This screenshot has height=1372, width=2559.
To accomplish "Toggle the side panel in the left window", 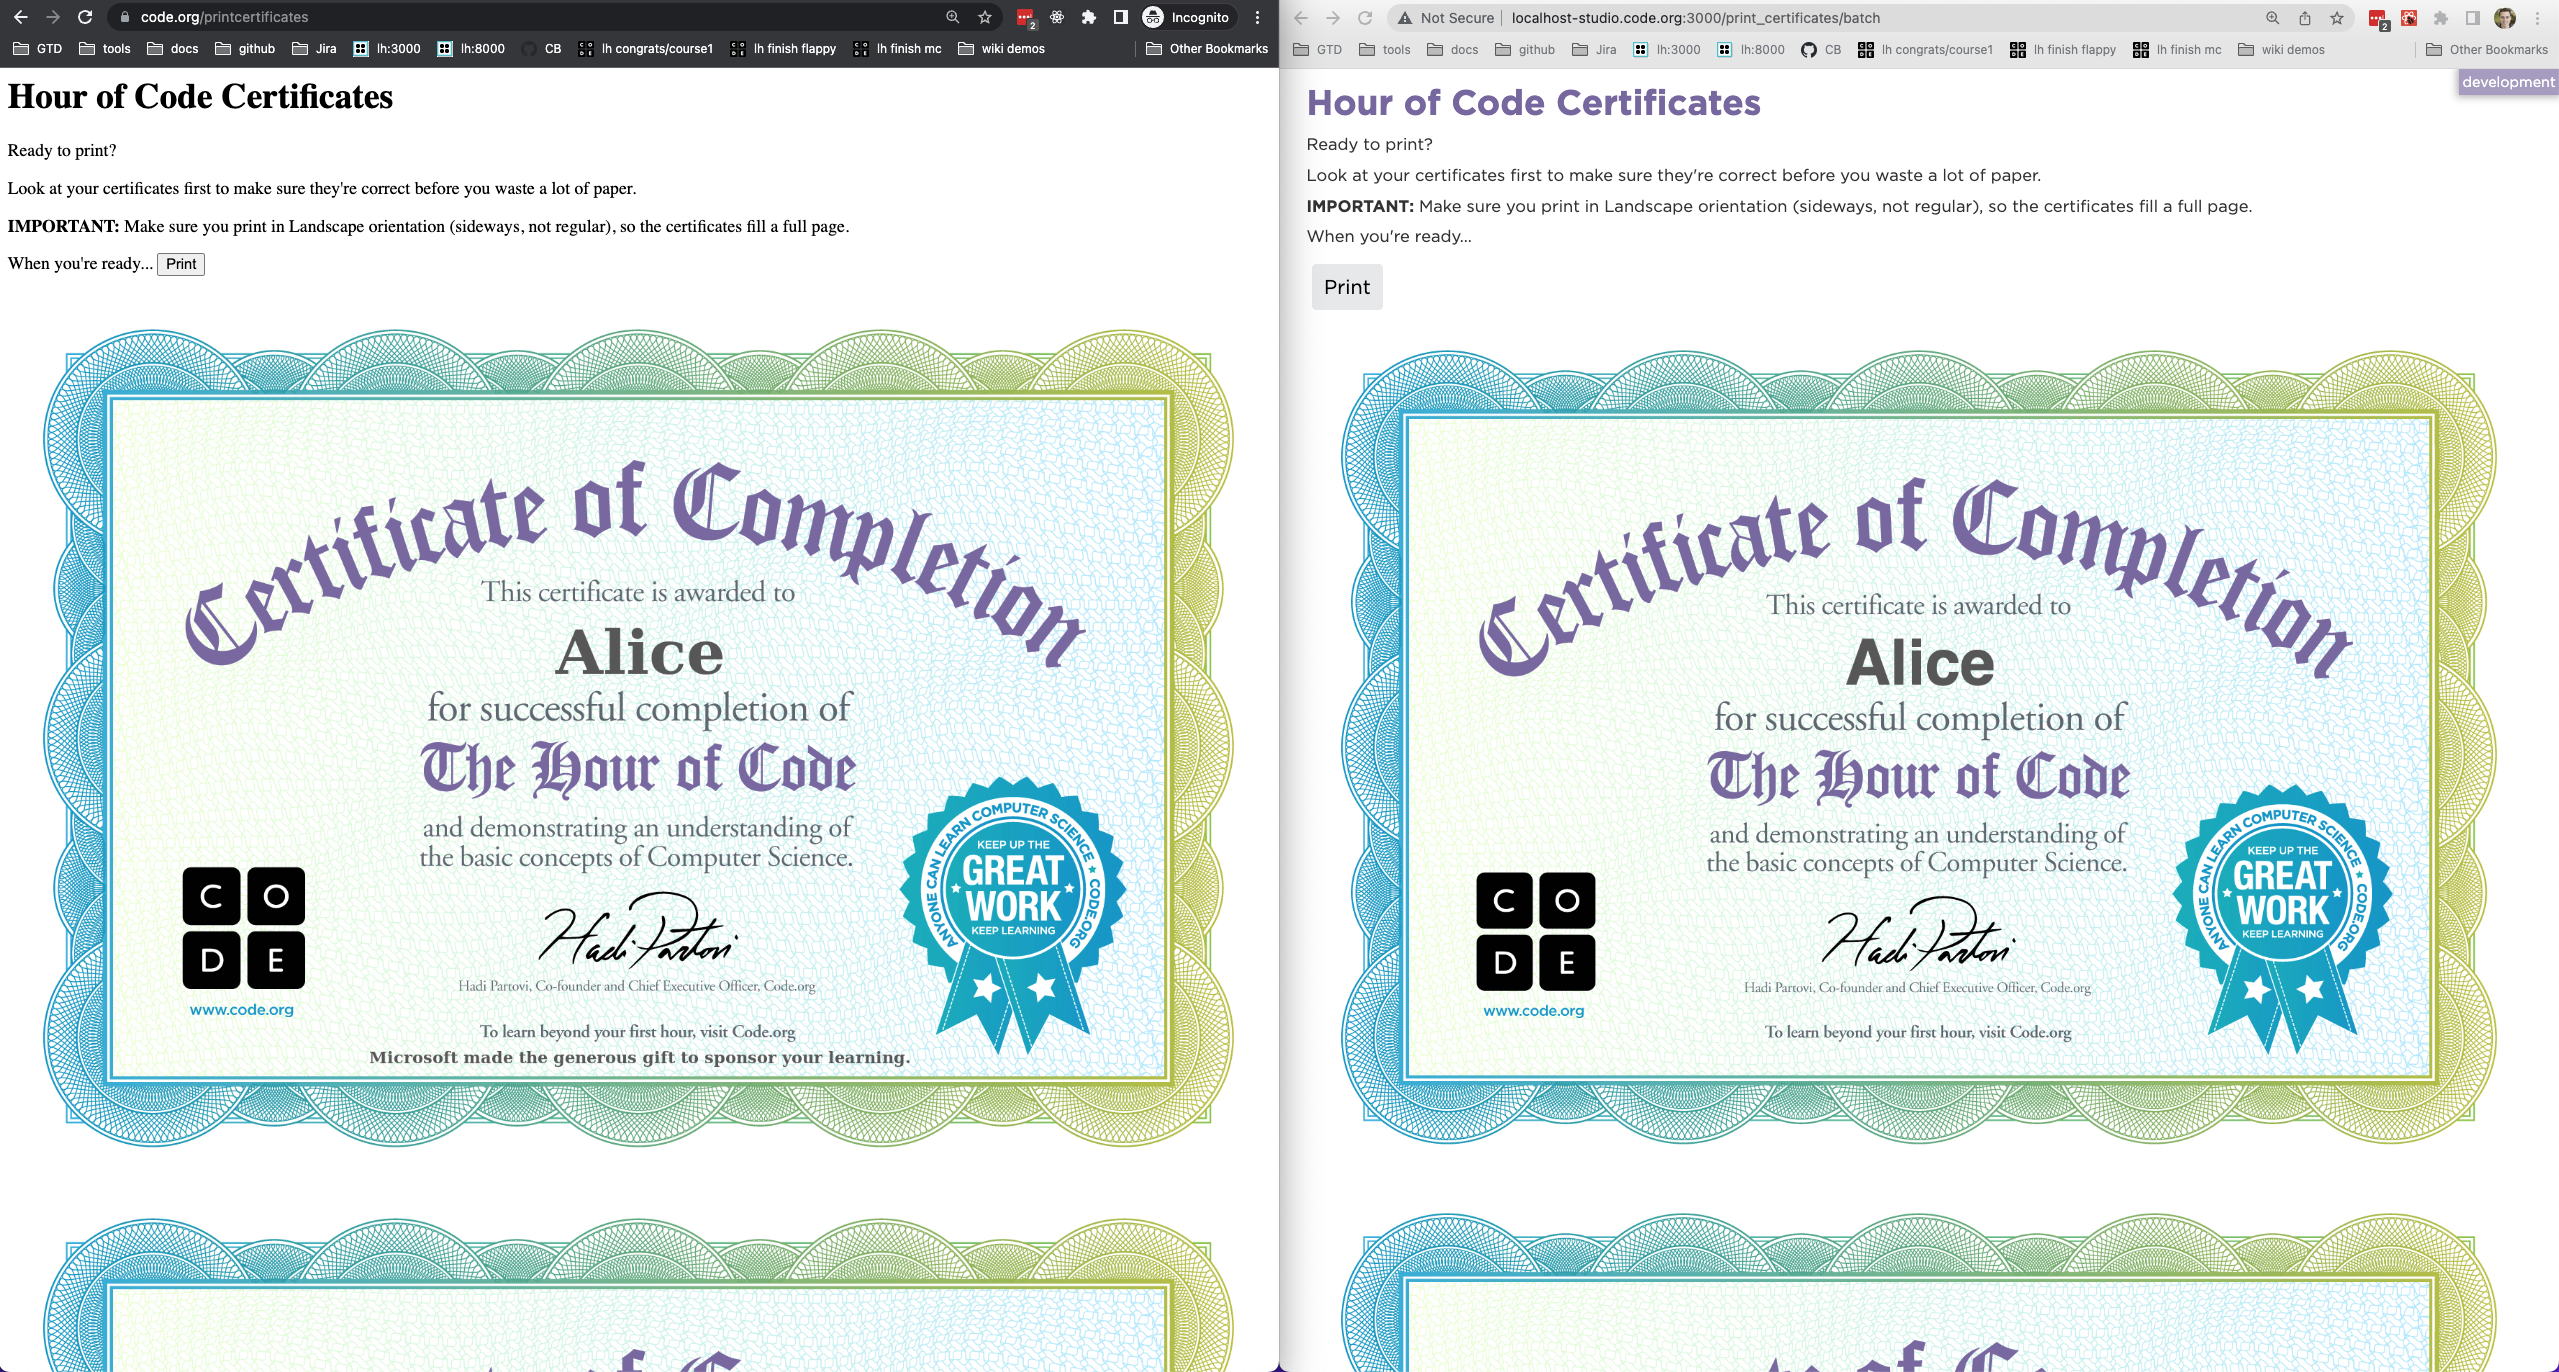I will click(1121, 17).
